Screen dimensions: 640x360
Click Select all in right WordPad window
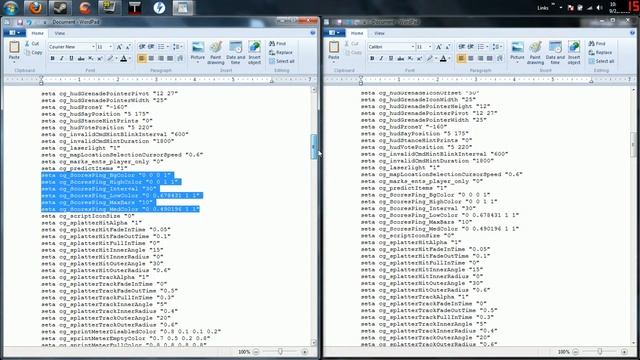tap(601, 61)
